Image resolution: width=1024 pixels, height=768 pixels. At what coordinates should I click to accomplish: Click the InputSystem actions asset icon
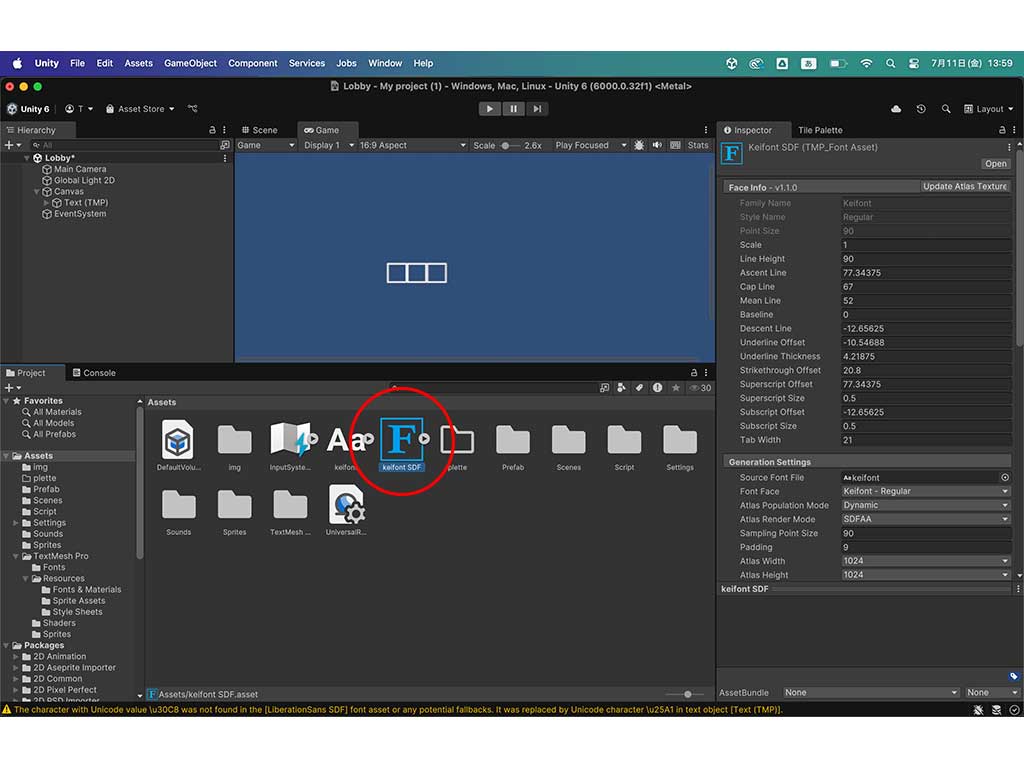pos(290,441)
